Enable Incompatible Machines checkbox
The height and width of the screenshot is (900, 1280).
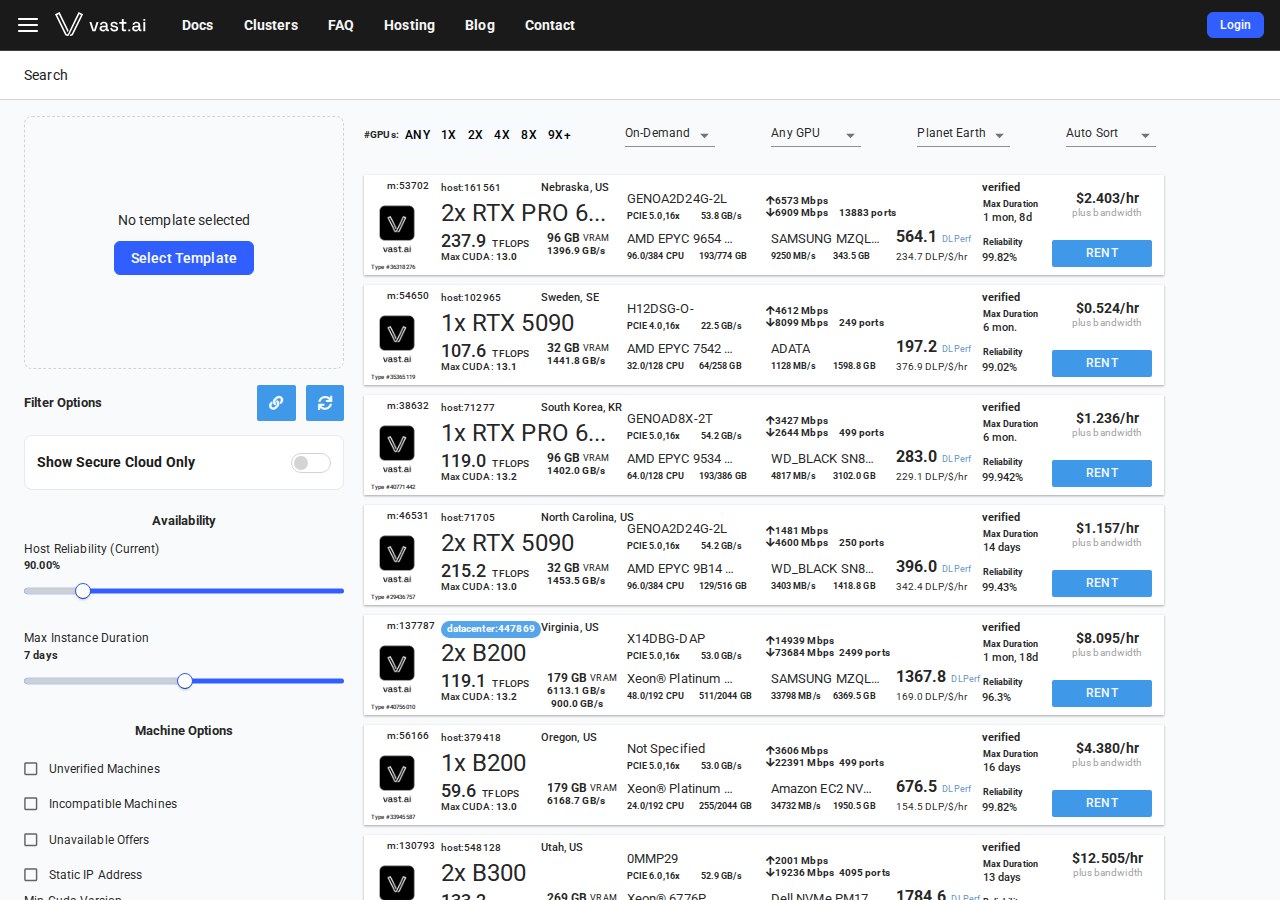tap(31, 804)
